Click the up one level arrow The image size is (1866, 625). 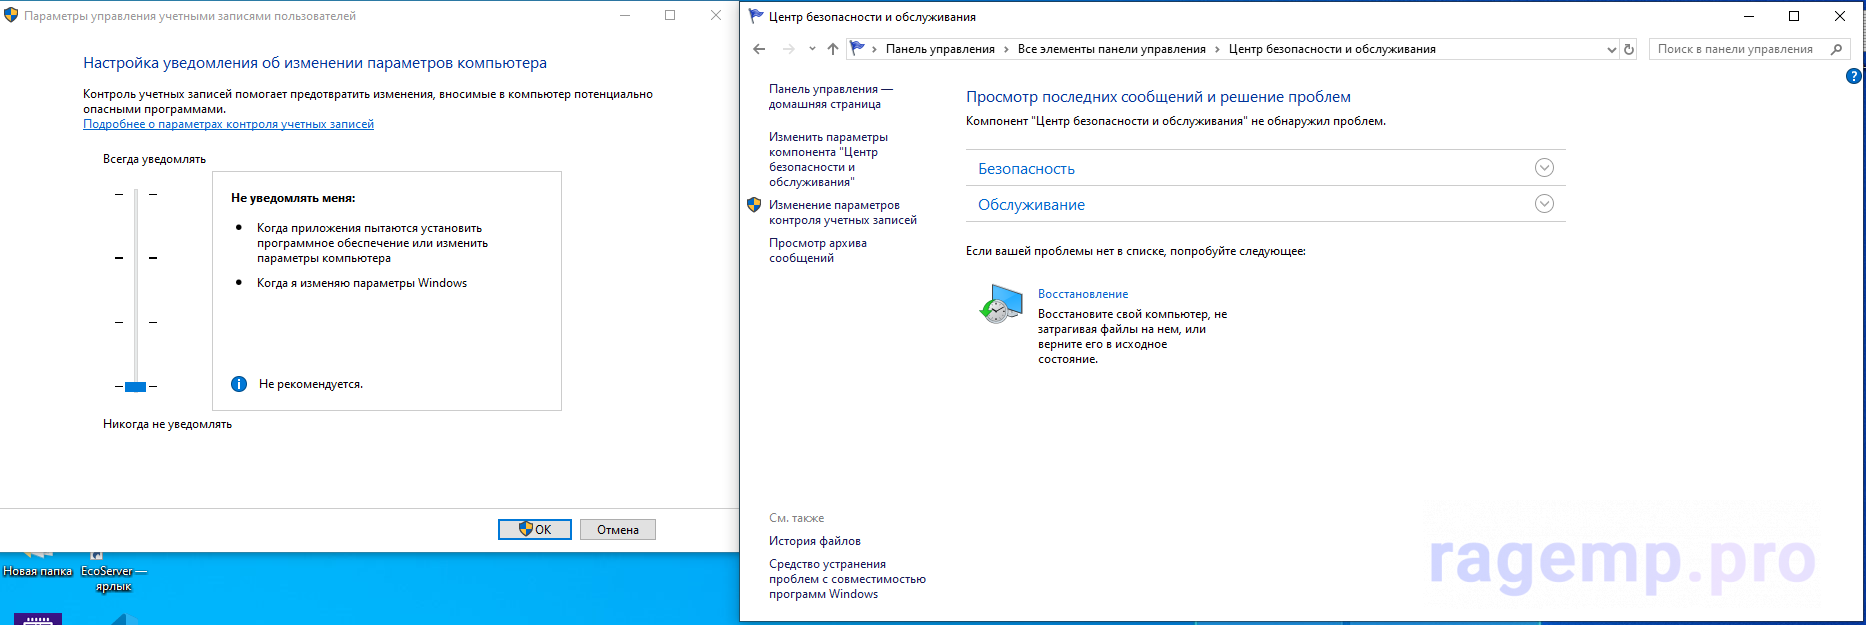(x=833, y=49)
